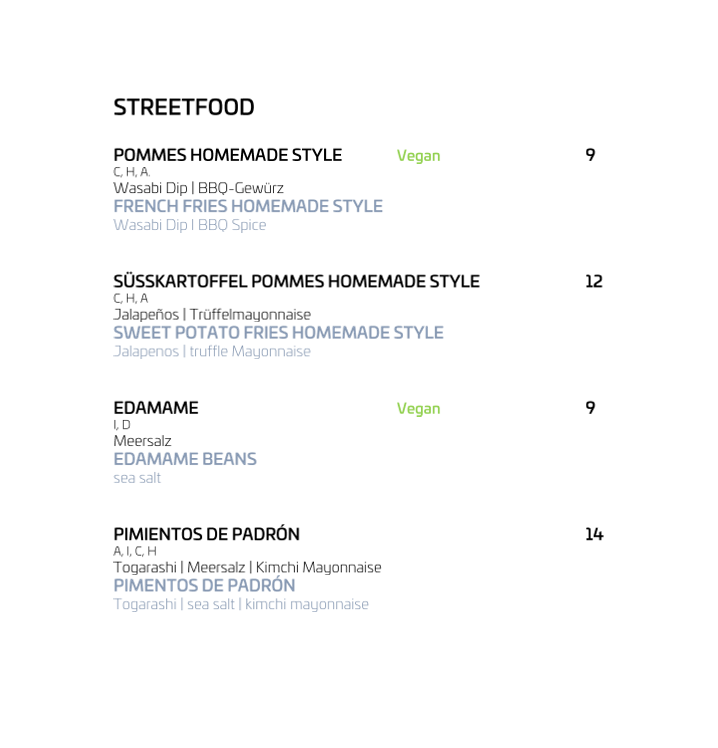Click FRENCH FRIES HOMEMADE STYLE text
This screenshot has width=718, height=748.
[x=248, y=206]
